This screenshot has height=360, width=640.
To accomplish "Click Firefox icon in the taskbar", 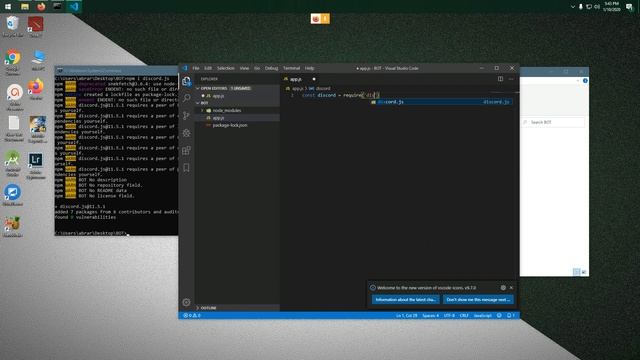I will click(x=41, y=7).
